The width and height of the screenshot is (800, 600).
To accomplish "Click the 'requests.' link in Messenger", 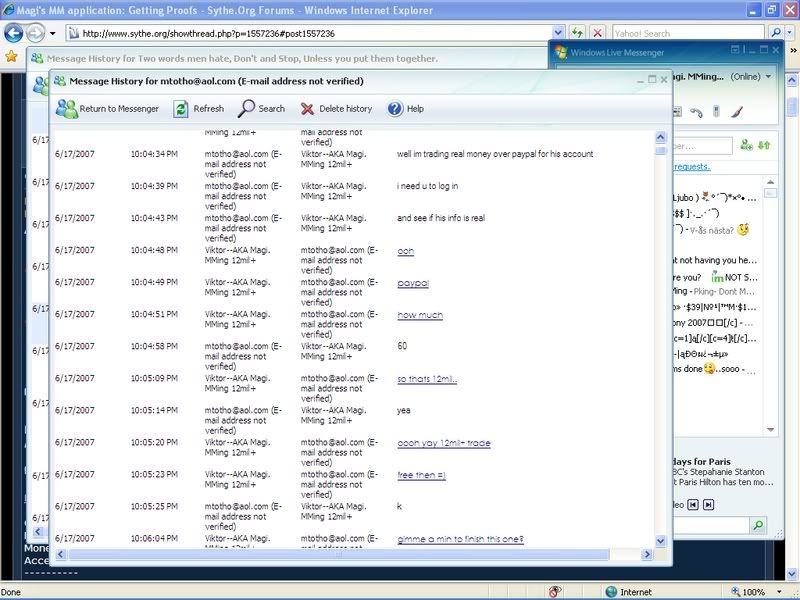I will click(x=692, y=167).
